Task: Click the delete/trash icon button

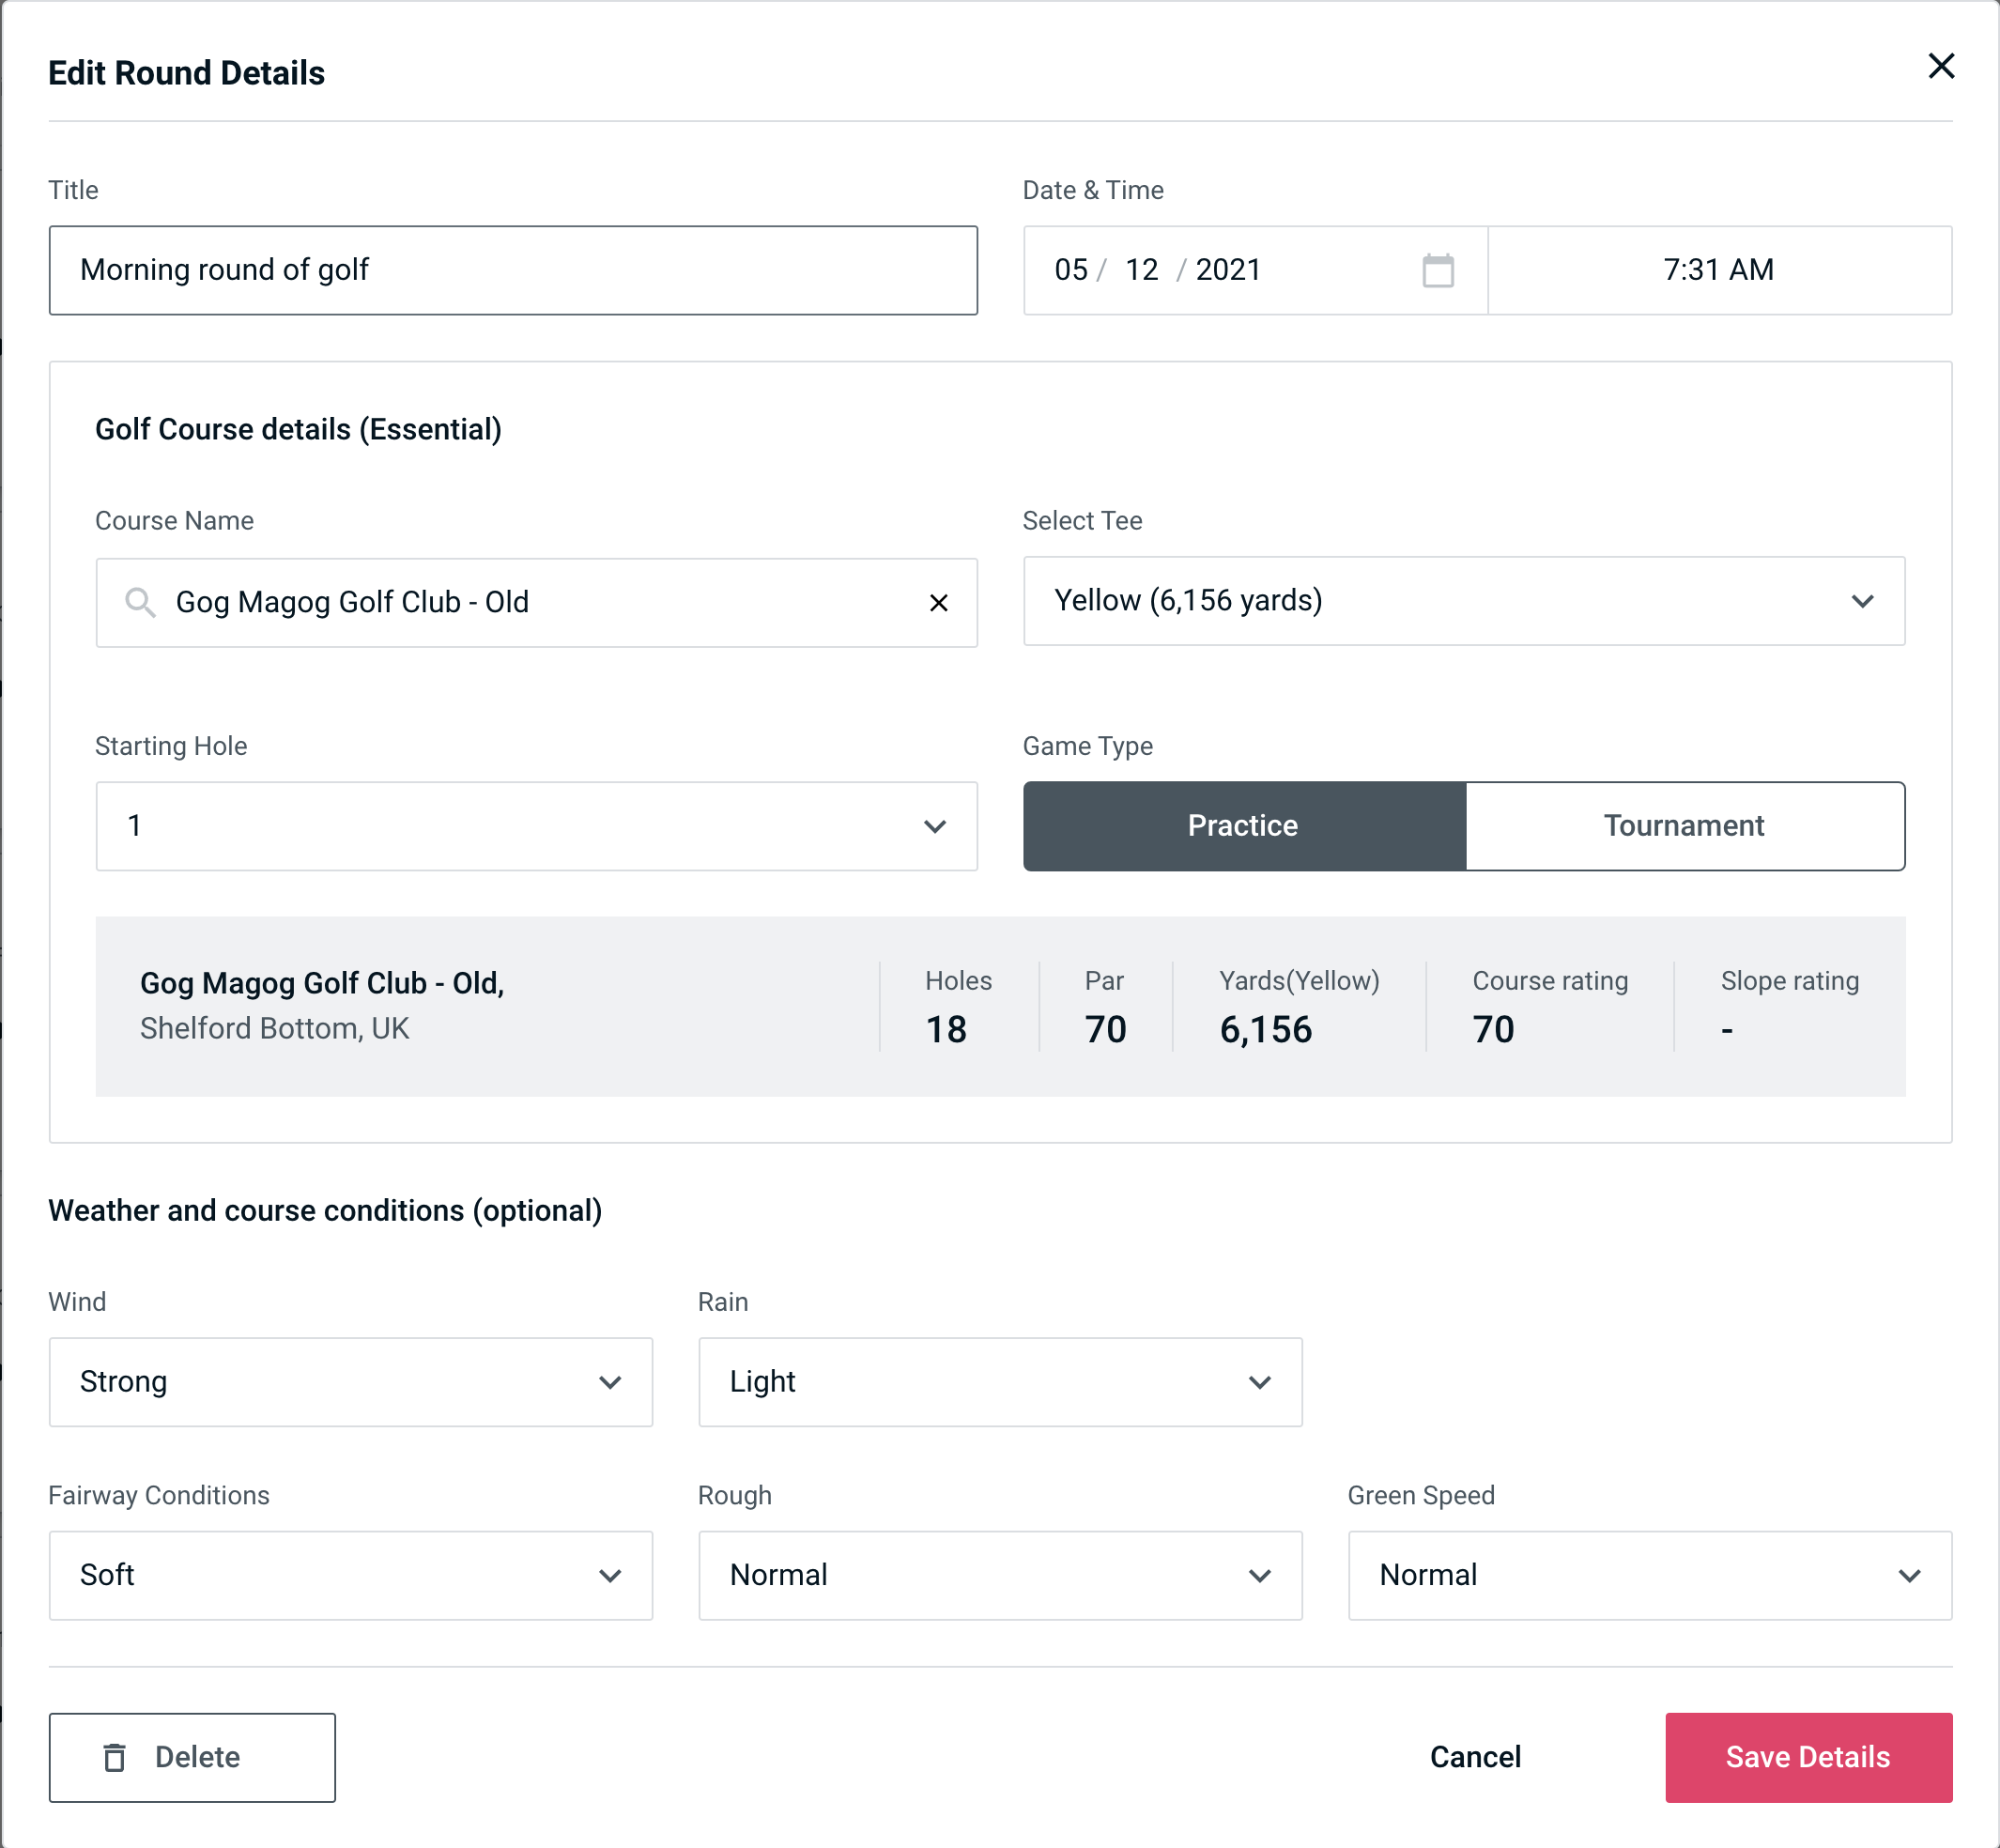Action: (118, 1758)
